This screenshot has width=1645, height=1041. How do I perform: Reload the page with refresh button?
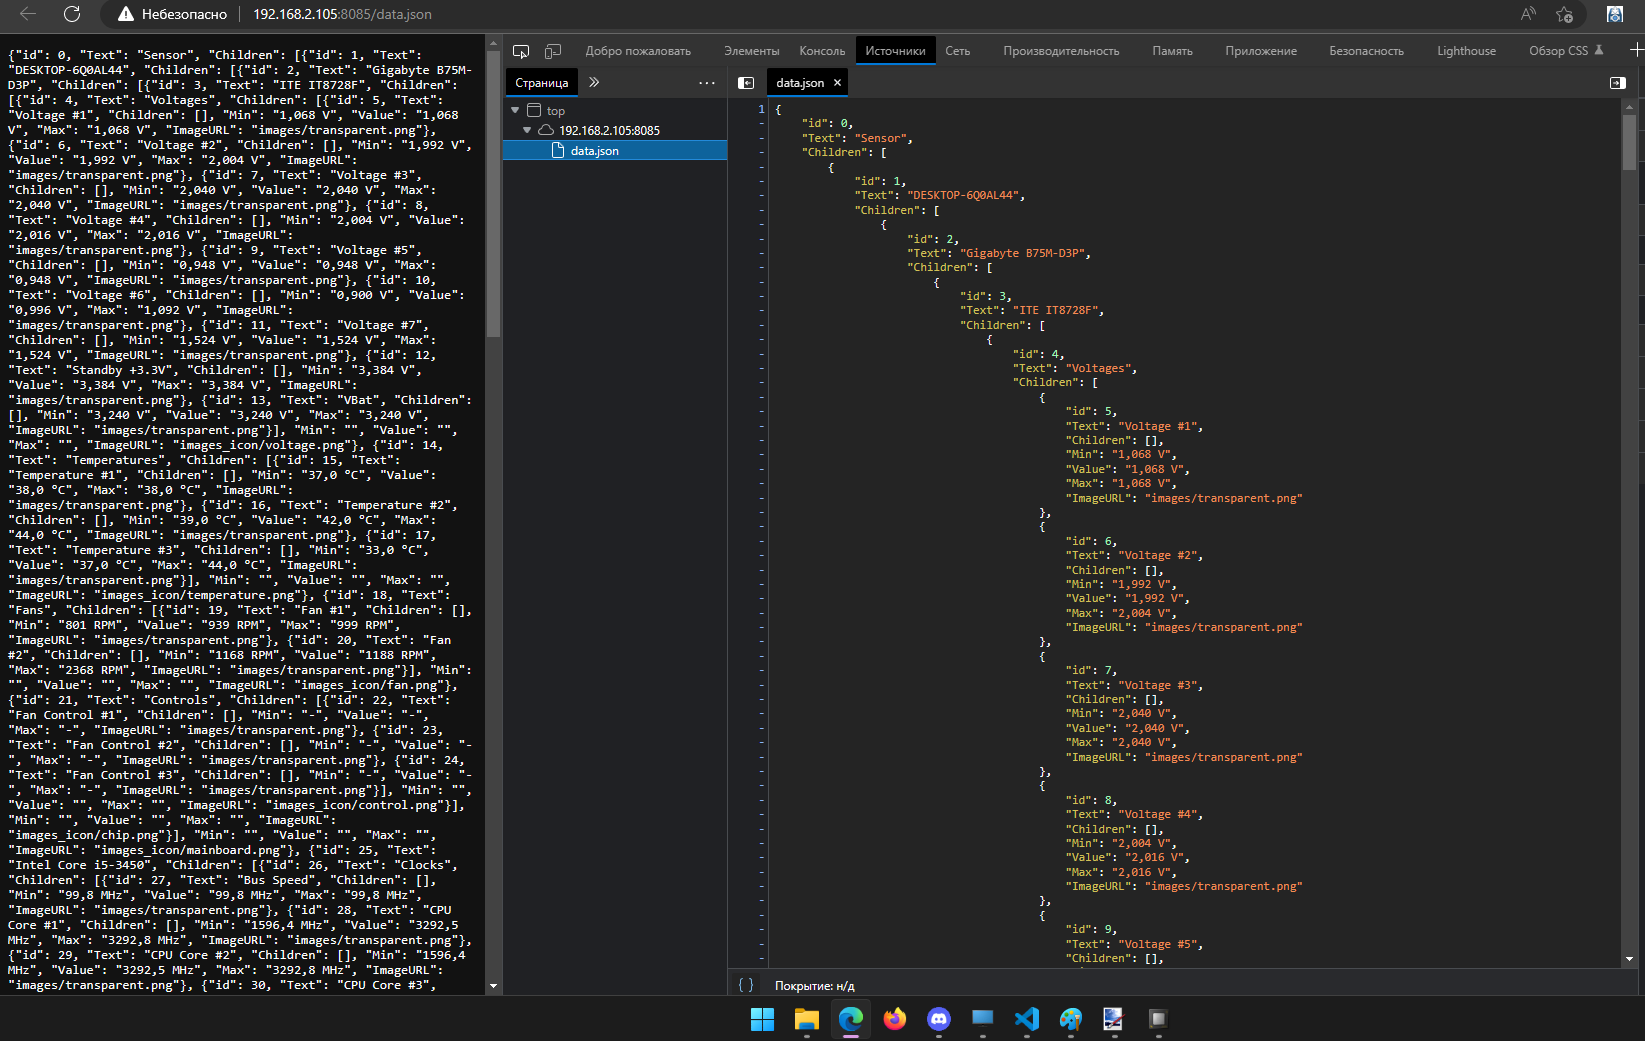click(72, 14)
